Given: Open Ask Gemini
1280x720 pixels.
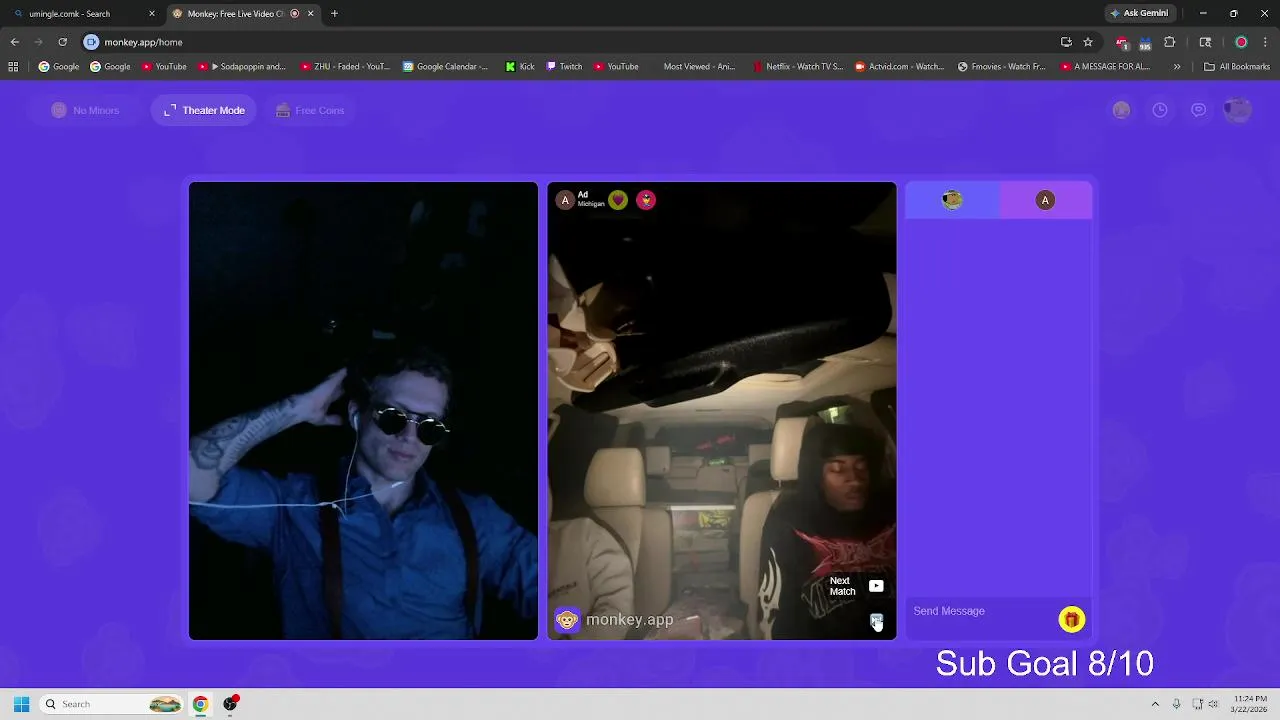Looking at the screenshot, I should click(1139, 14).
